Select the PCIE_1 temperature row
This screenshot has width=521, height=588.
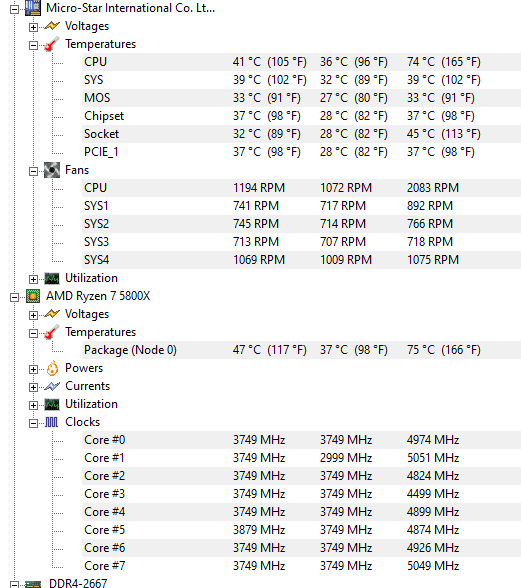click(301, 152)
